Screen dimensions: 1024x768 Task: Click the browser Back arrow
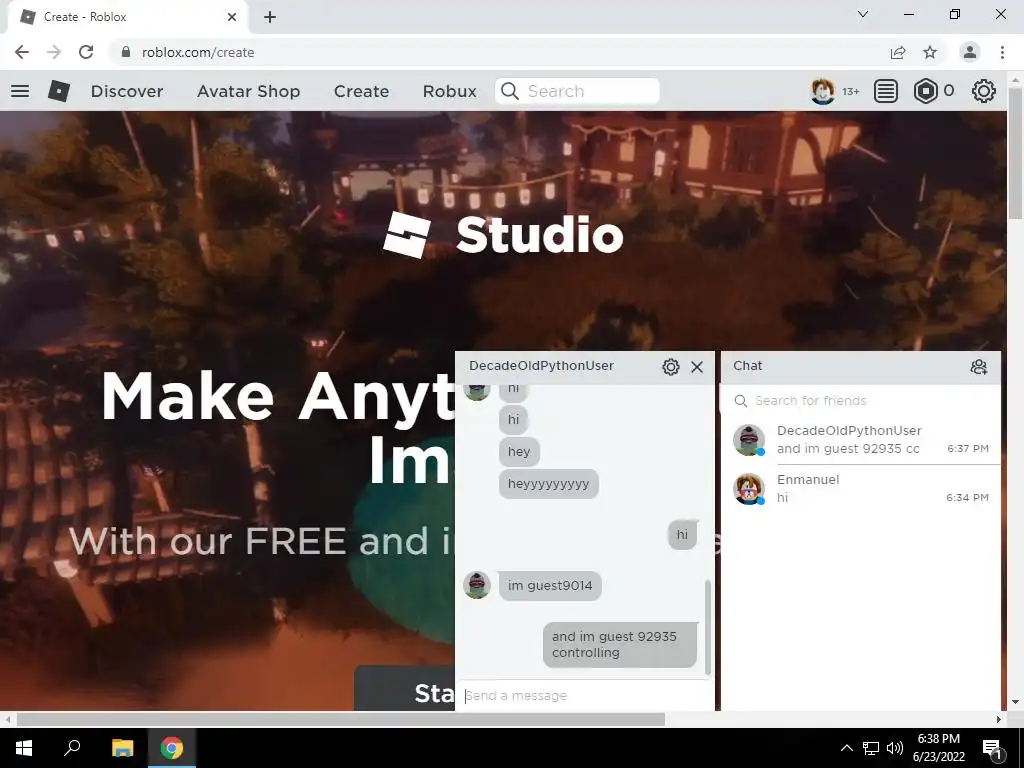click(x=22, y=52)
